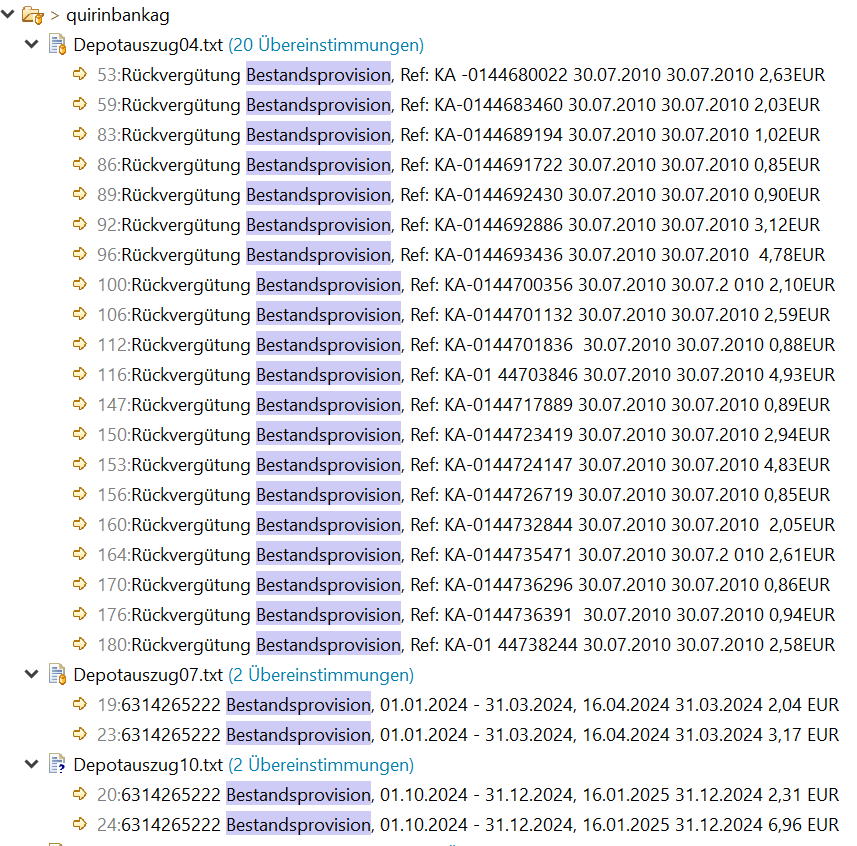Open match Ref KA-0144700356 2,10EUR

tap(466, 285)
